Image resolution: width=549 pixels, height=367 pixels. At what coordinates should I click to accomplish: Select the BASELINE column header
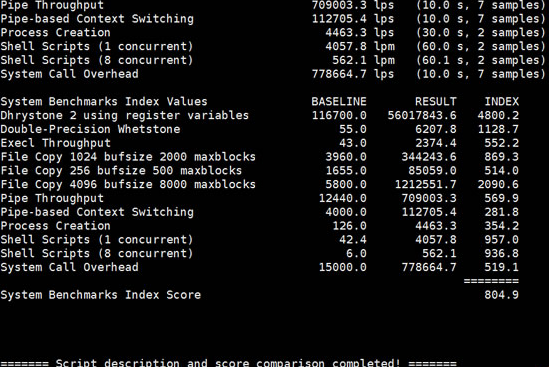point(339,102)
